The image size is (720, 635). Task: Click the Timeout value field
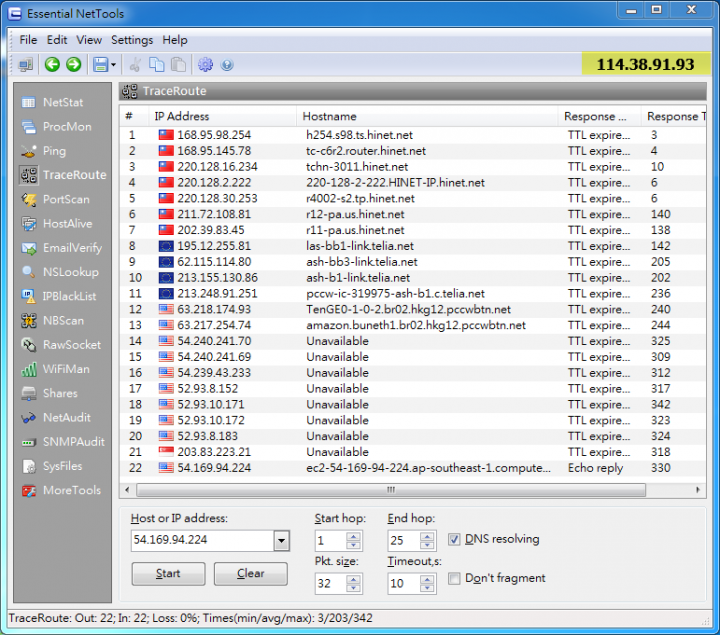click(x=404, y=584)
